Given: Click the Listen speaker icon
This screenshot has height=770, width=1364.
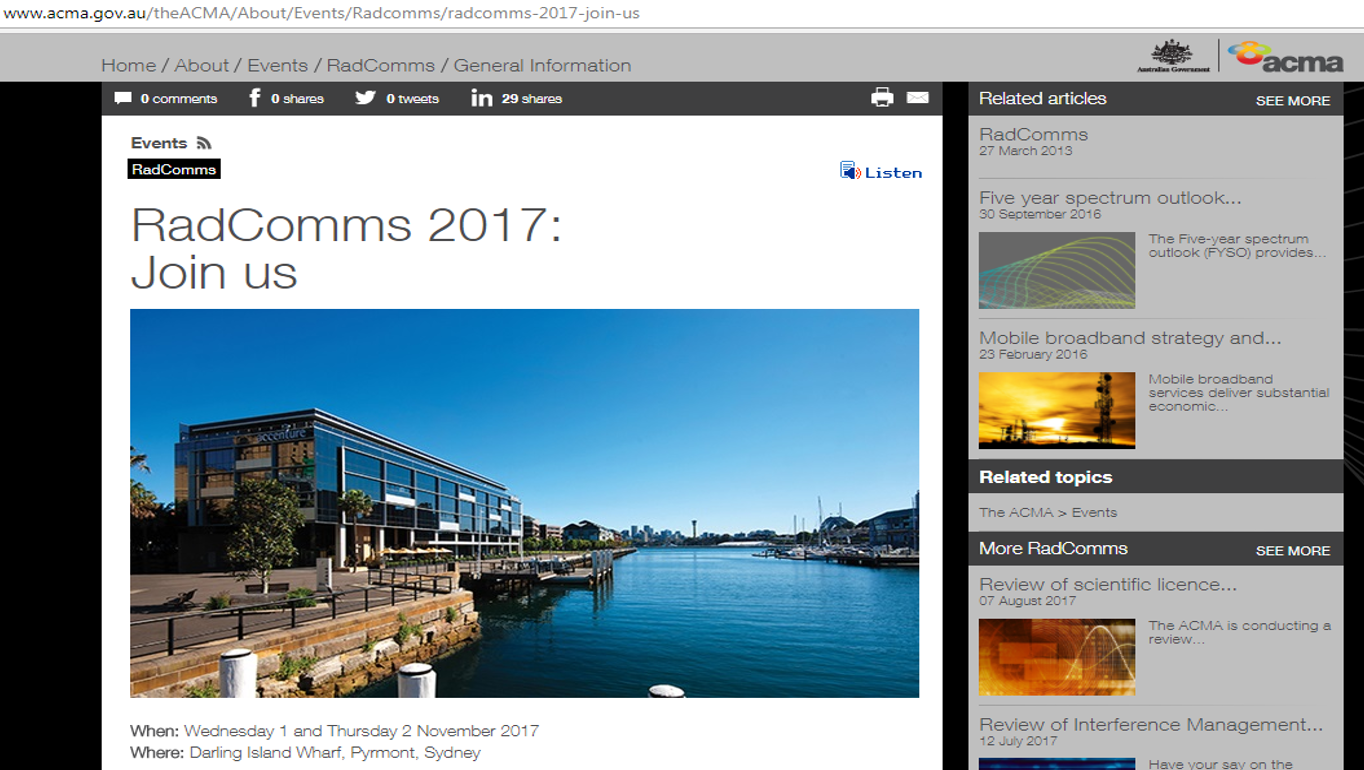Looking at the screenshot, I should (x=850, y=171).
